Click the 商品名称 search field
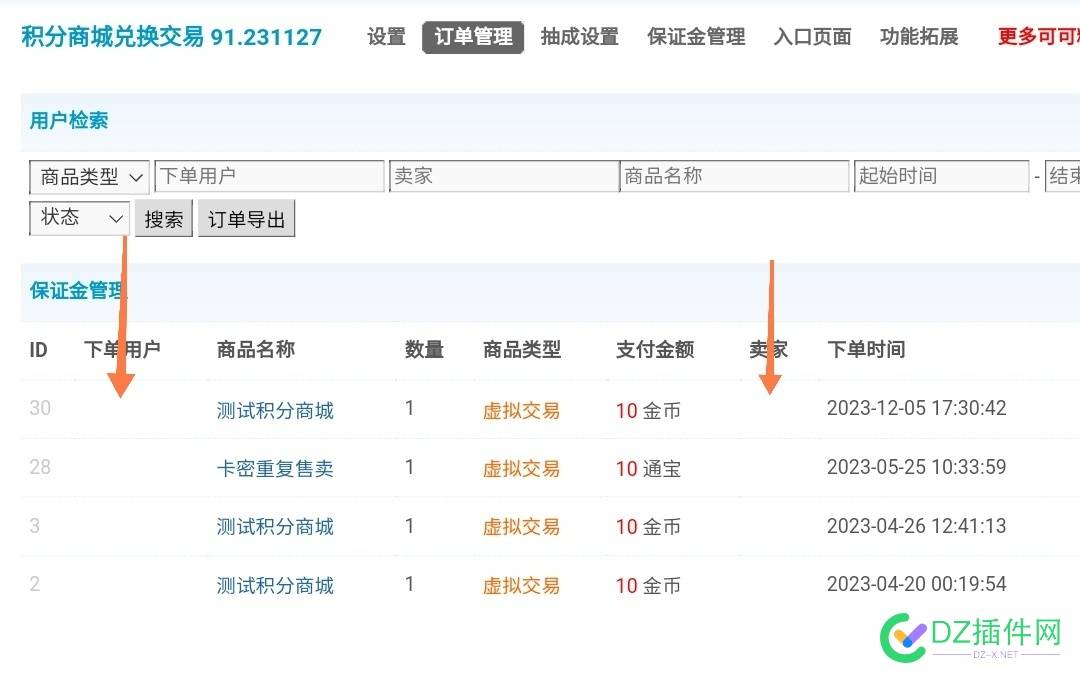The image size is (1080, 678). tap(735, 175)
